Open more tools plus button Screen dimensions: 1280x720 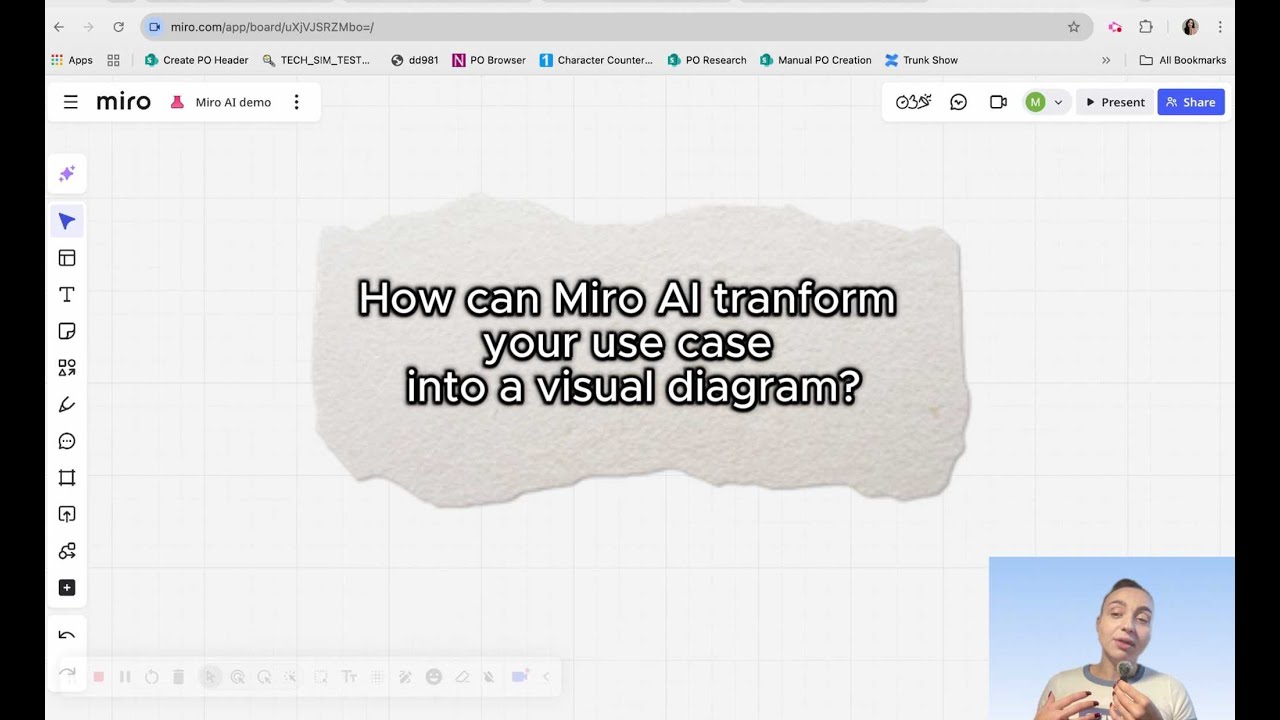coord(67,588)
